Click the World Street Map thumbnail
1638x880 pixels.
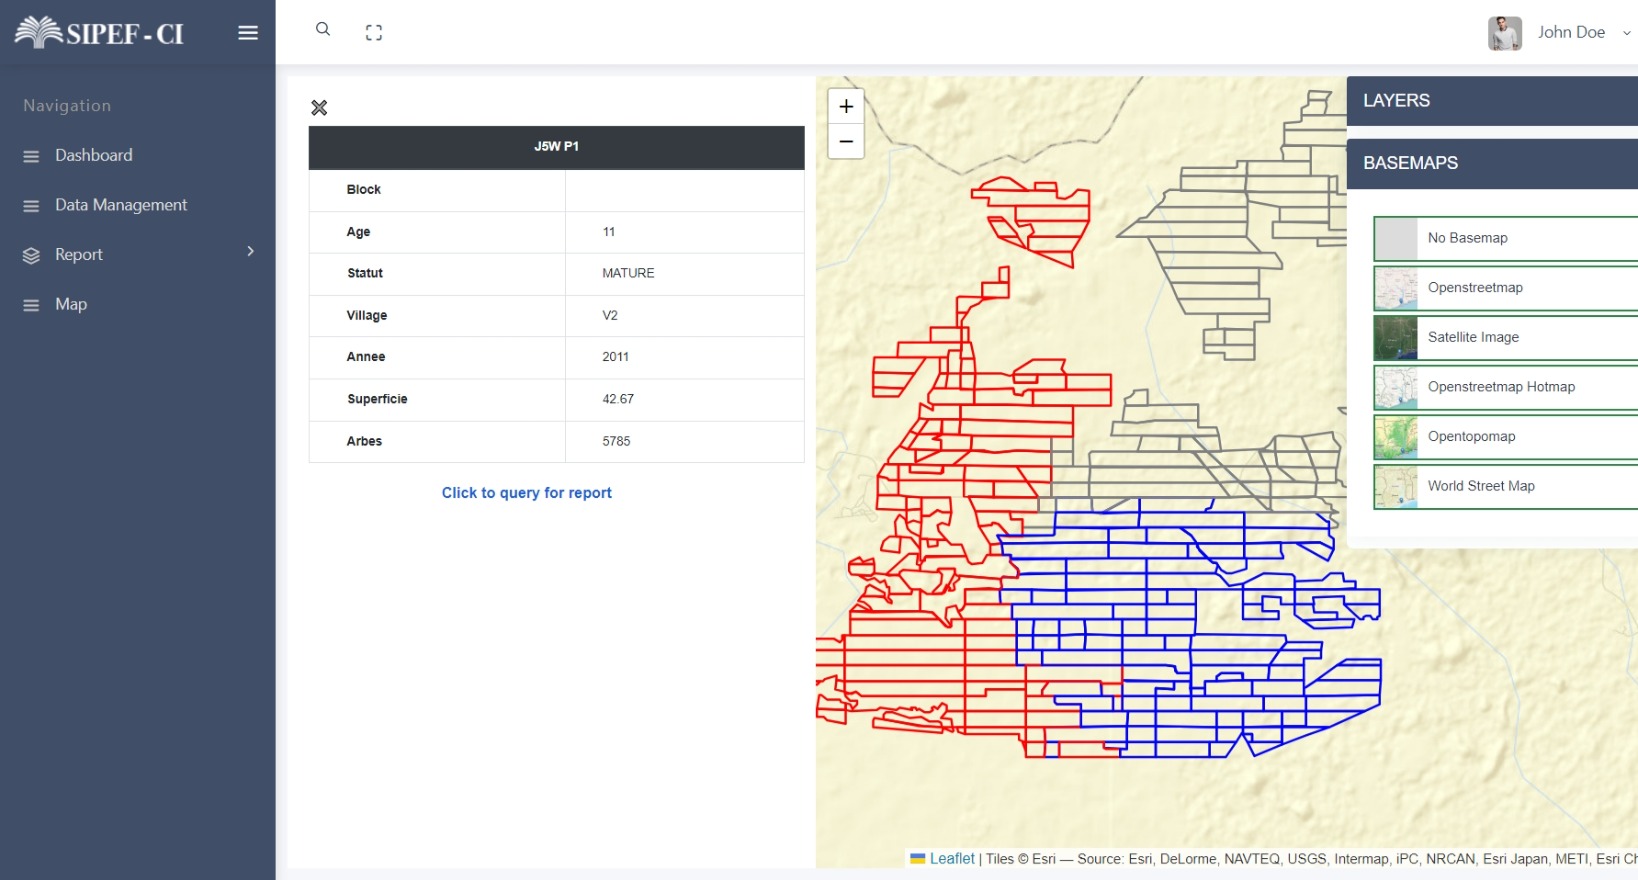click(1396, 486)
